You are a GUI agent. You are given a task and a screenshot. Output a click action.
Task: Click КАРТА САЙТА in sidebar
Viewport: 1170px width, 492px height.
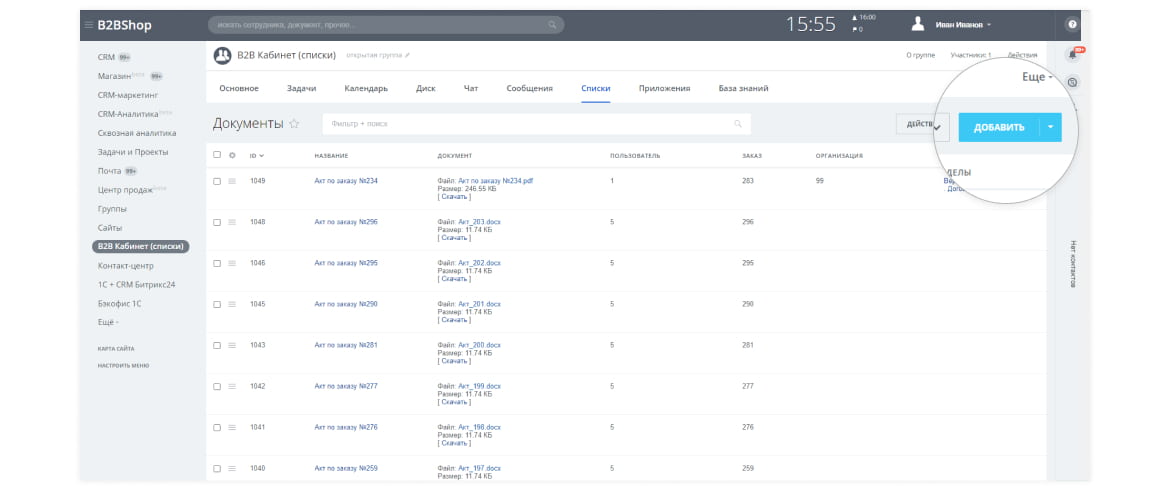(x=116, y=349)
